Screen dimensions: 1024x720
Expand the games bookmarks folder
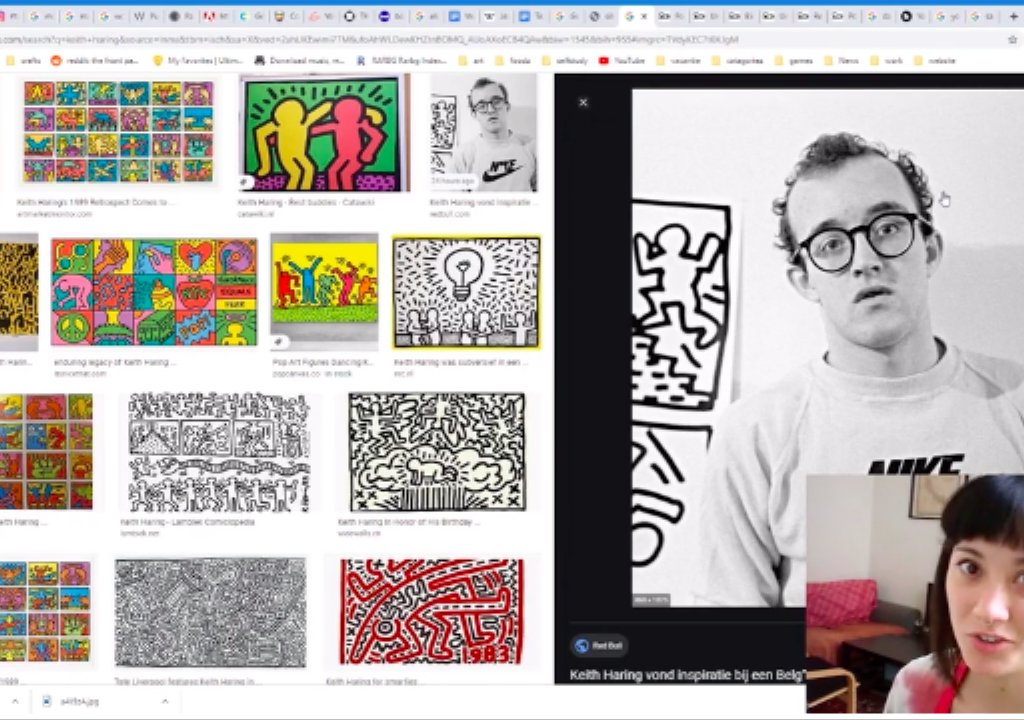(x=794, y=61)
